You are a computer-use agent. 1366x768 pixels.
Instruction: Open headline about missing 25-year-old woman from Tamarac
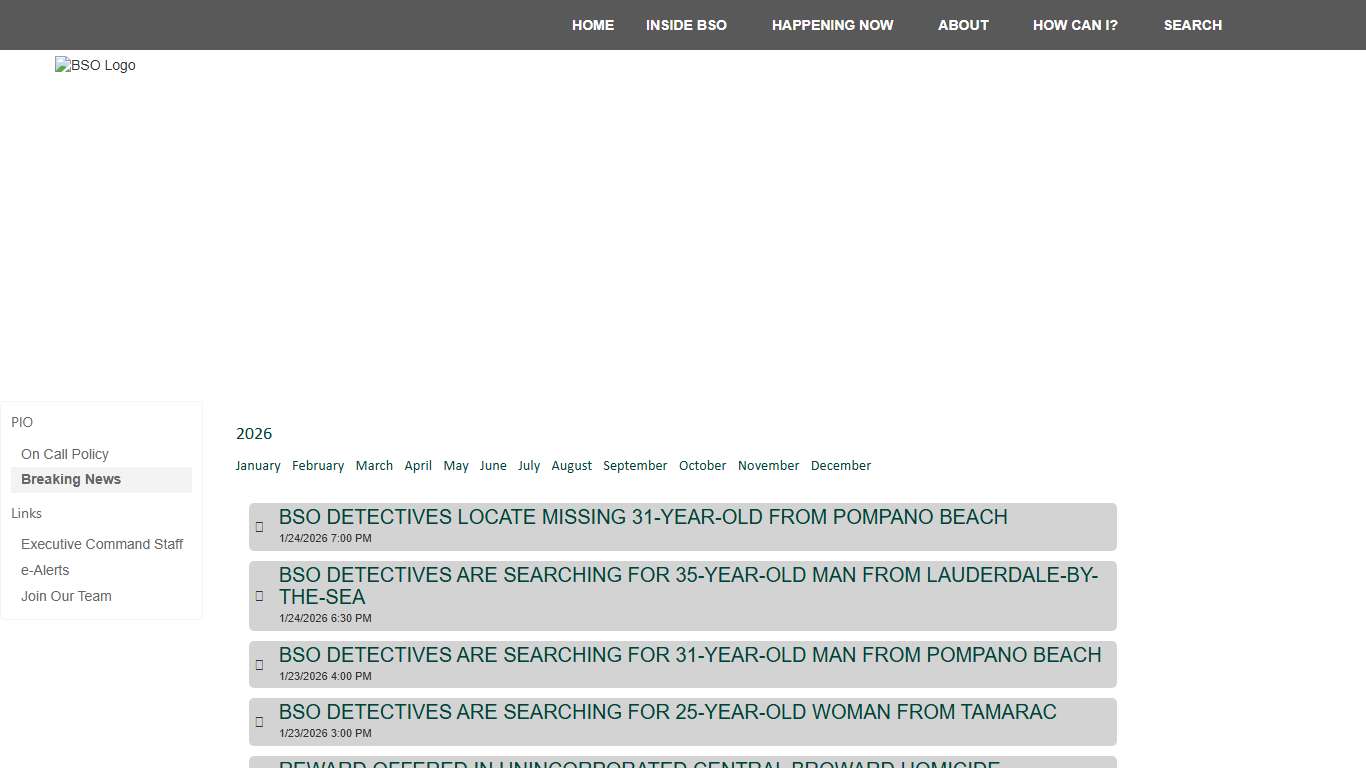tap(667, 712)
